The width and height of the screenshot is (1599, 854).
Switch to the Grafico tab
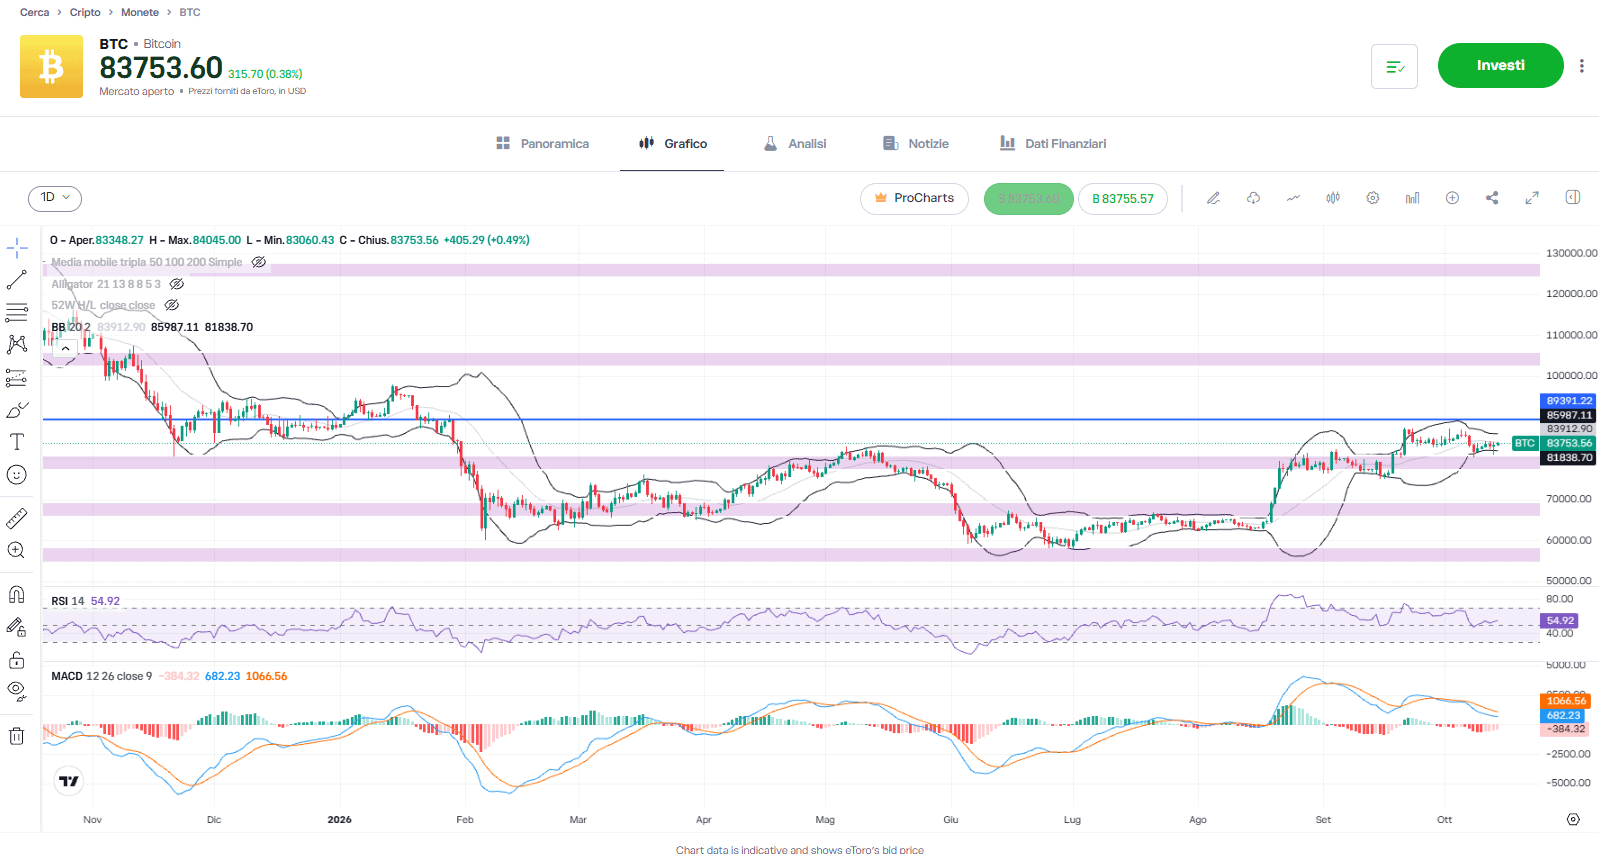tap(672, 144)
